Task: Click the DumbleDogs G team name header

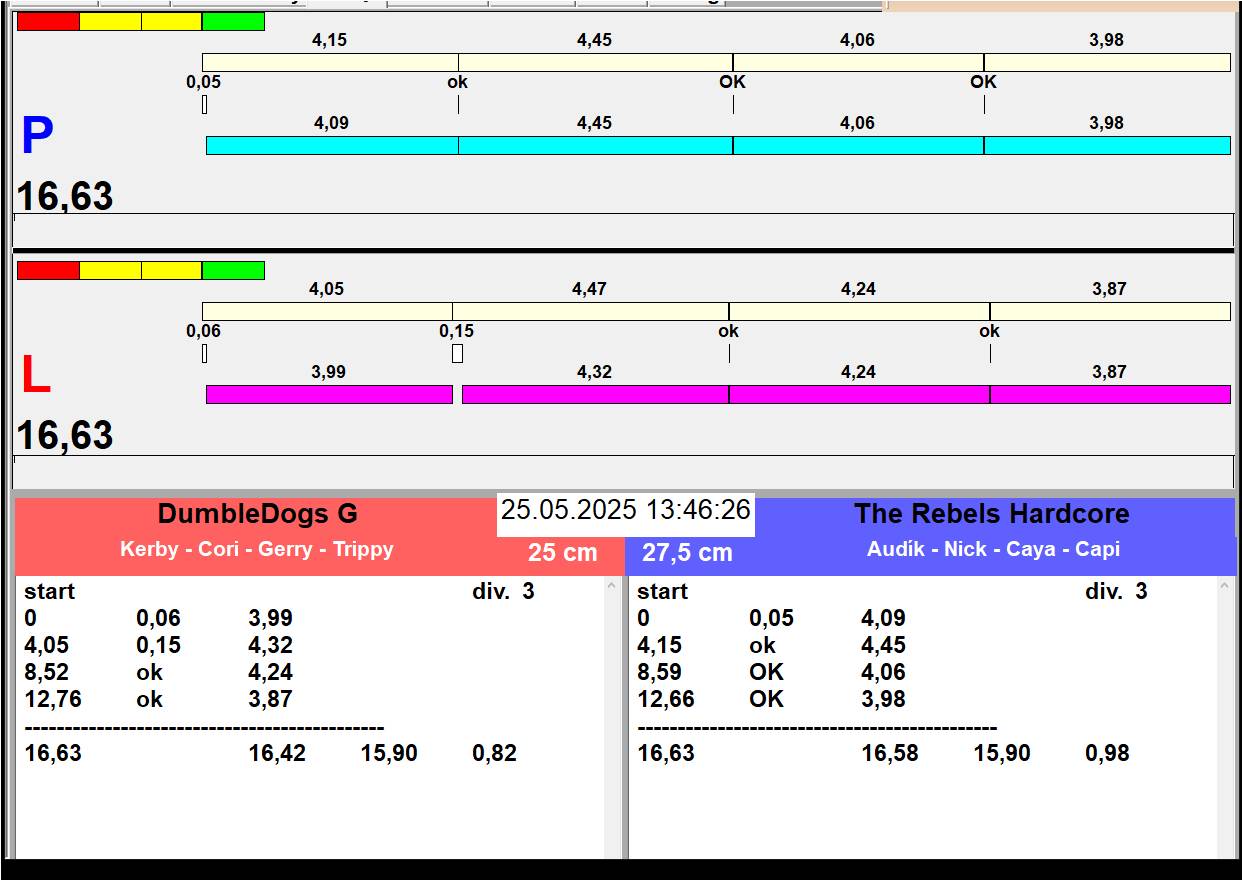Action: pyautogui.click(x=257, y=514)
